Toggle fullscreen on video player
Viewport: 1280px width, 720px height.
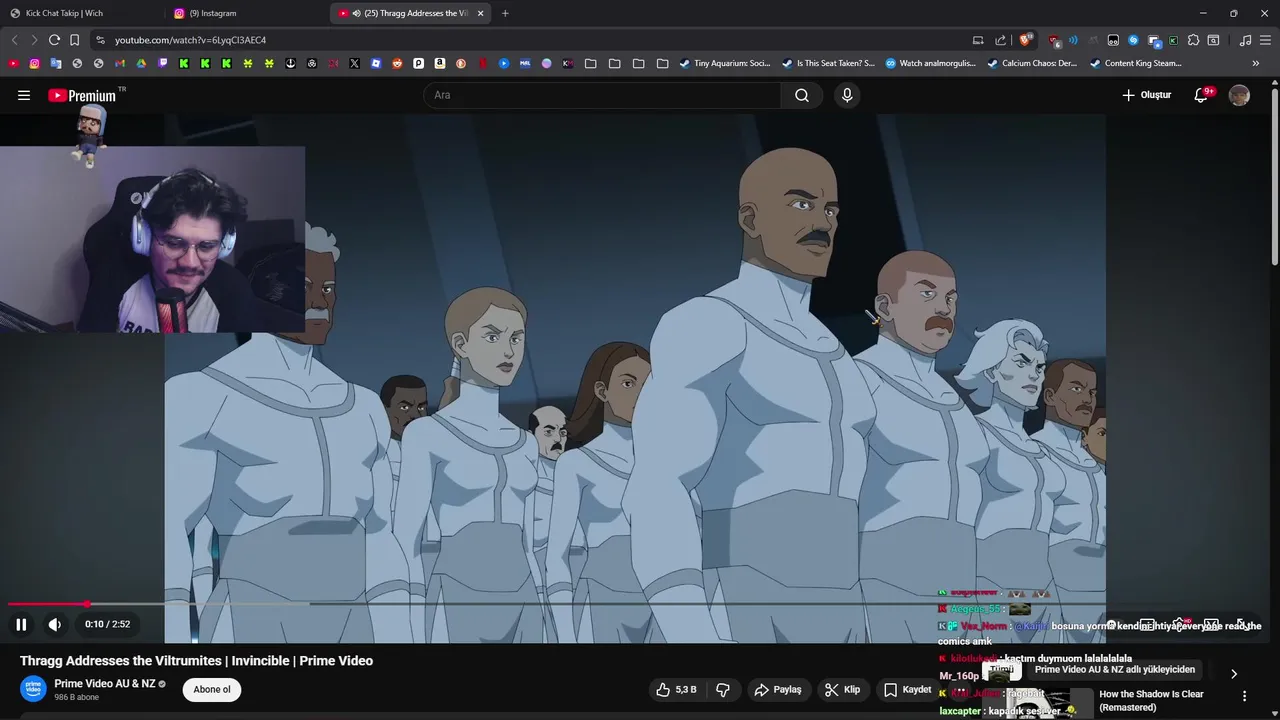coord(1241,624)
